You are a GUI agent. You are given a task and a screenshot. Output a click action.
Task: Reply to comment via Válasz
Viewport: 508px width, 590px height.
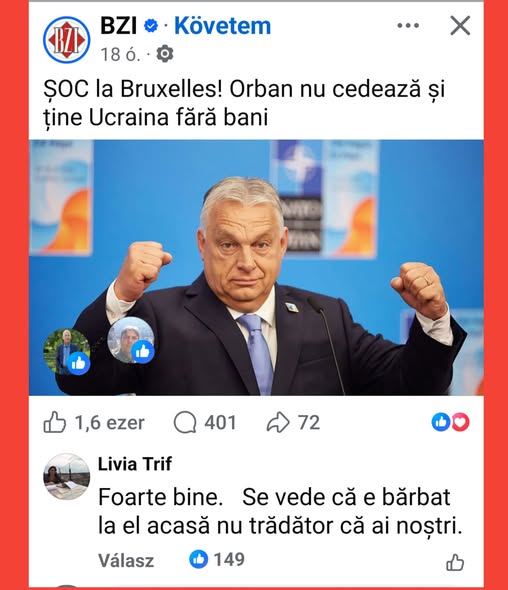[x=126, y=560]
